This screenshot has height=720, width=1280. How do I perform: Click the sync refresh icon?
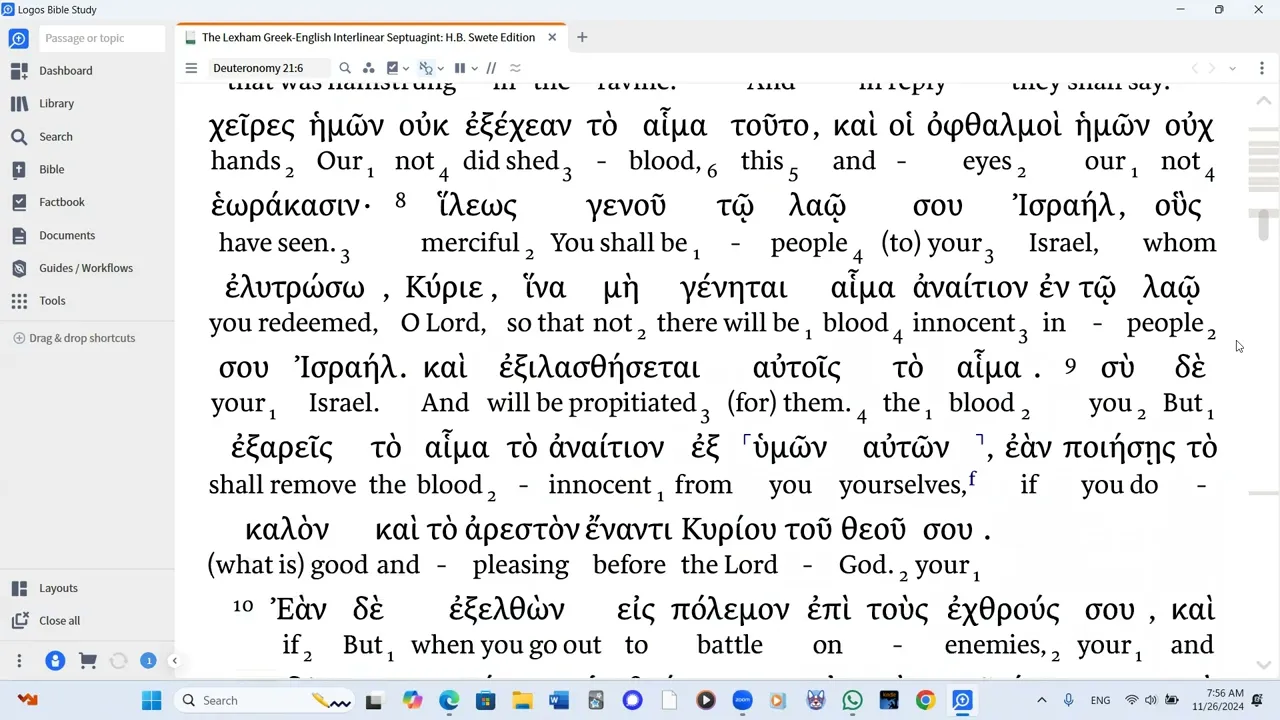pos(119,661)
